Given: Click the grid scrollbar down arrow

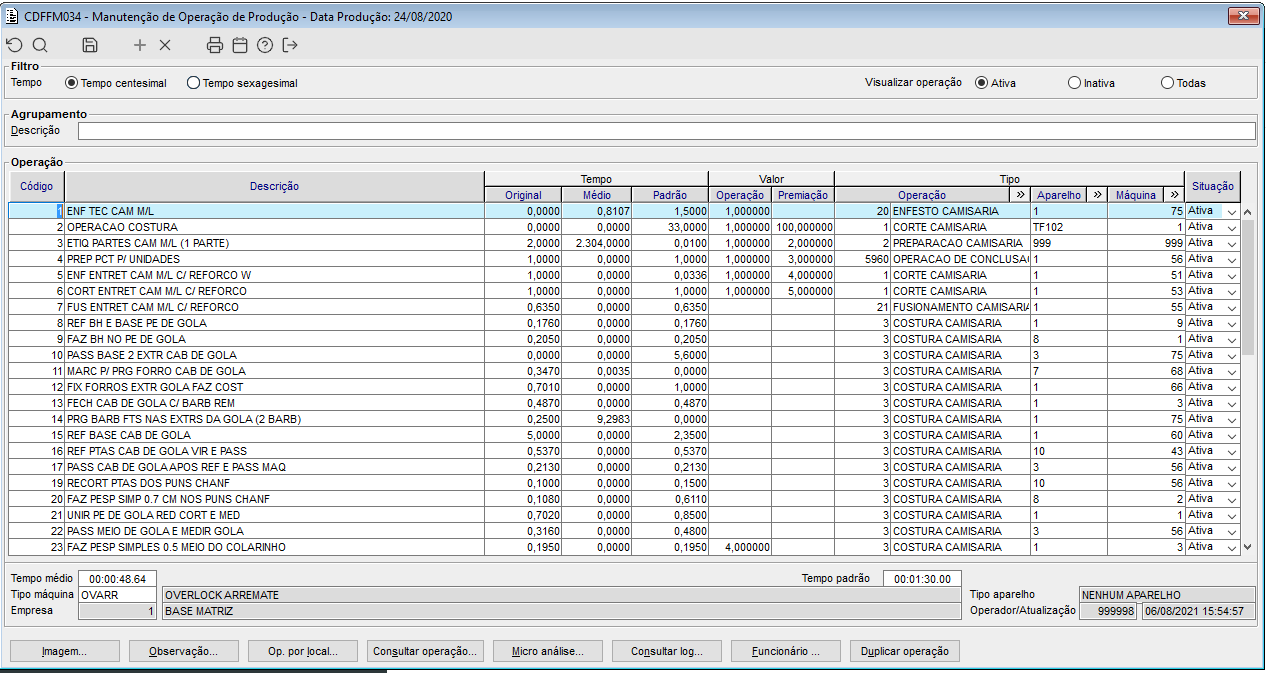Looking at the screenshot, I should [1247, 547].
